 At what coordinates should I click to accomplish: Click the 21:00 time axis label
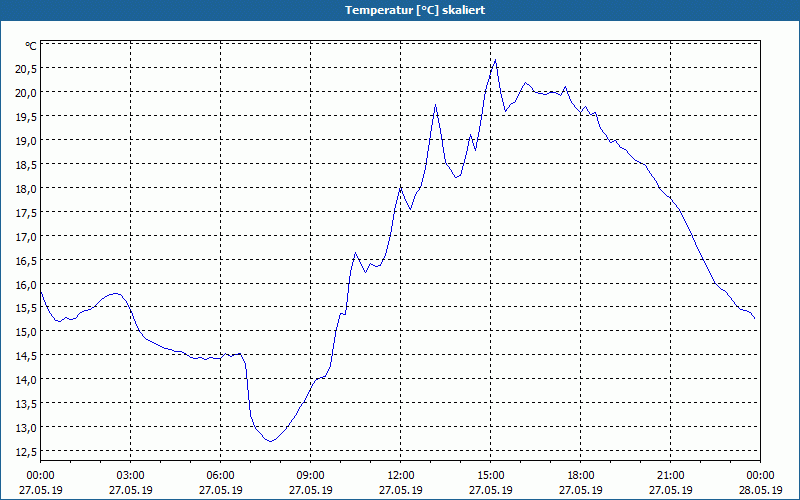tap(670, 476)
